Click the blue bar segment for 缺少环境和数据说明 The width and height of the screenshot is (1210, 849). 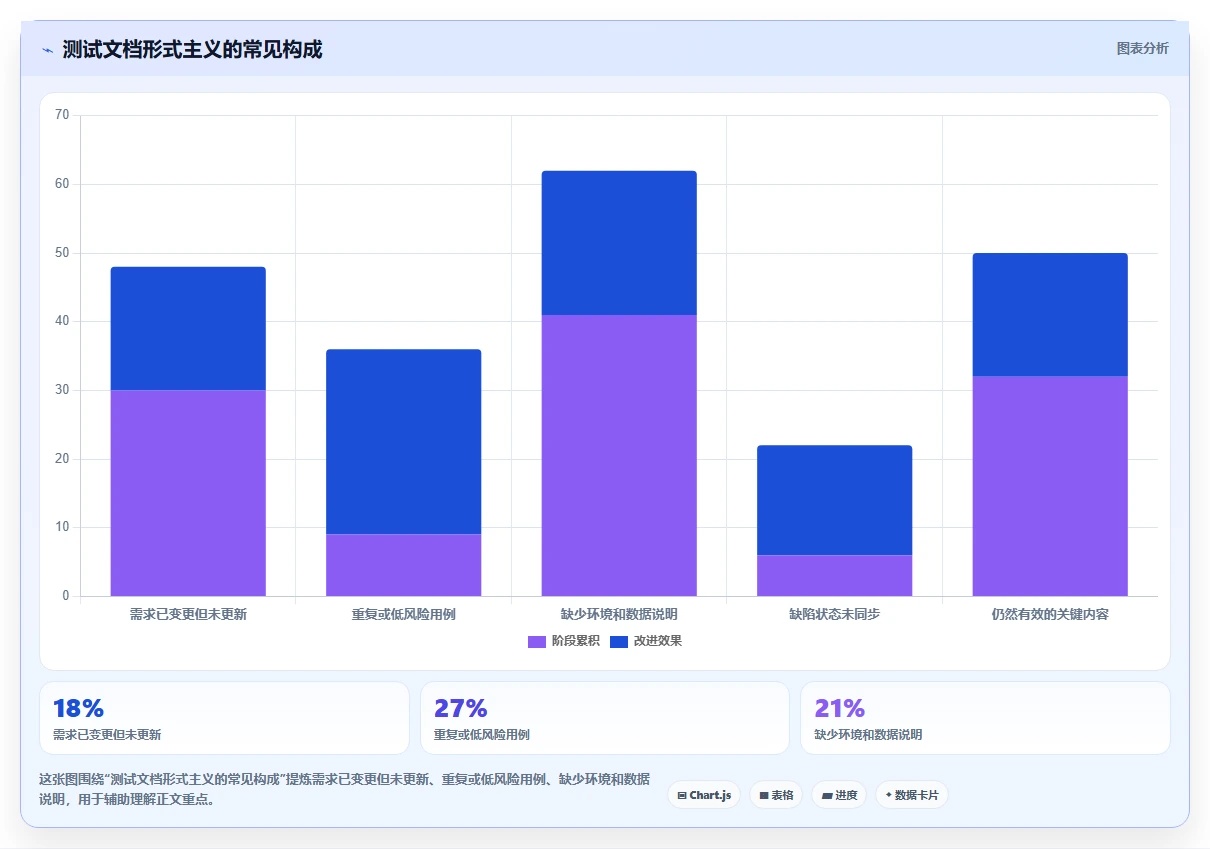pyautogui.click(x=619, y=243)
